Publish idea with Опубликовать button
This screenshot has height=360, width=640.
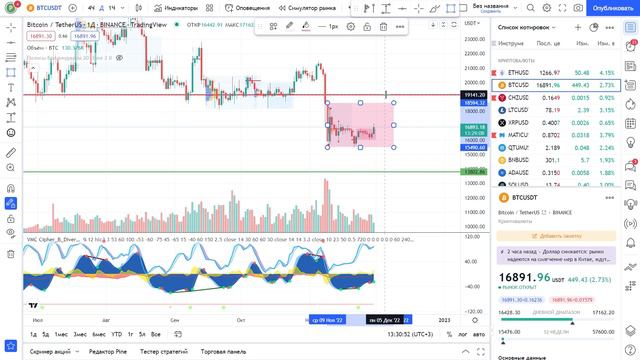(x=613, y=8)
